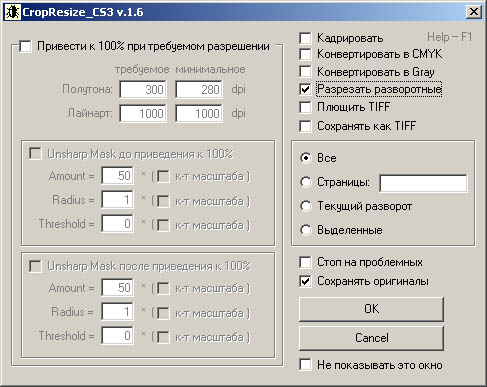
Task: Click the bug icon in the title bar
Action: point(12,12)
